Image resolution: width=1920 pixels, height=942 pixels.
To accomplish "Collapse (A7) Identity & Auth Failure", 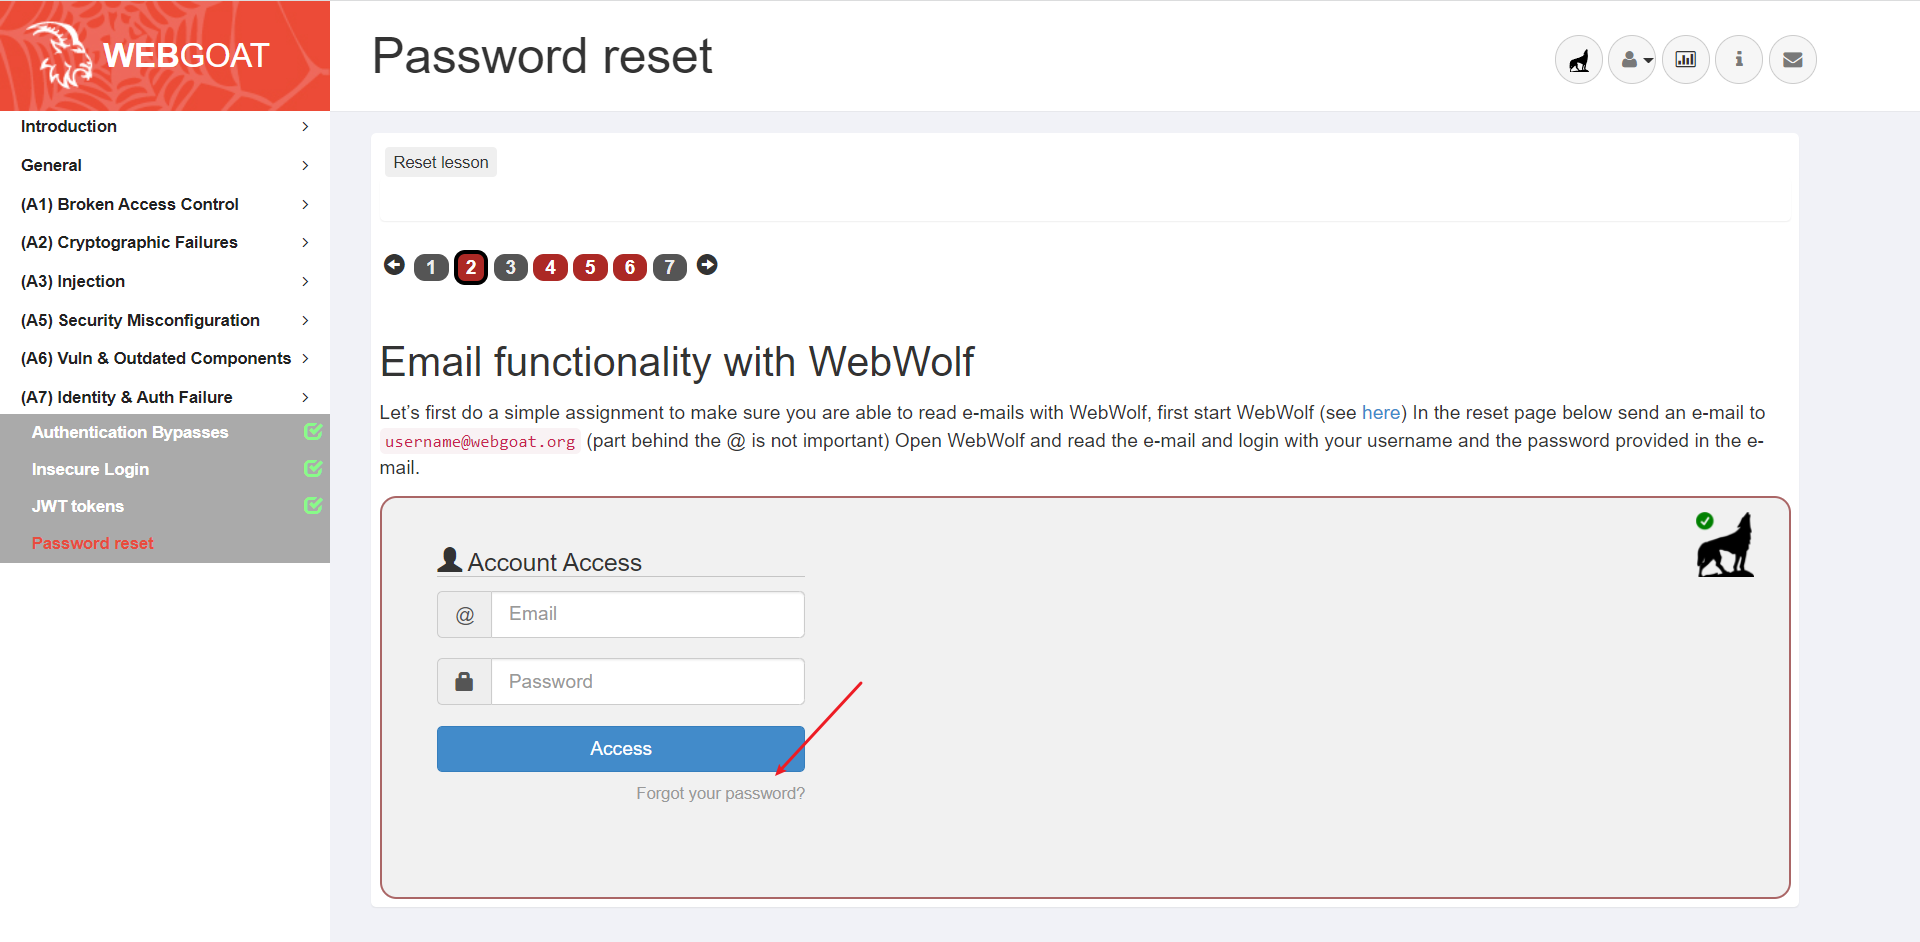I will pyautogui.click(x=165, y=397).
